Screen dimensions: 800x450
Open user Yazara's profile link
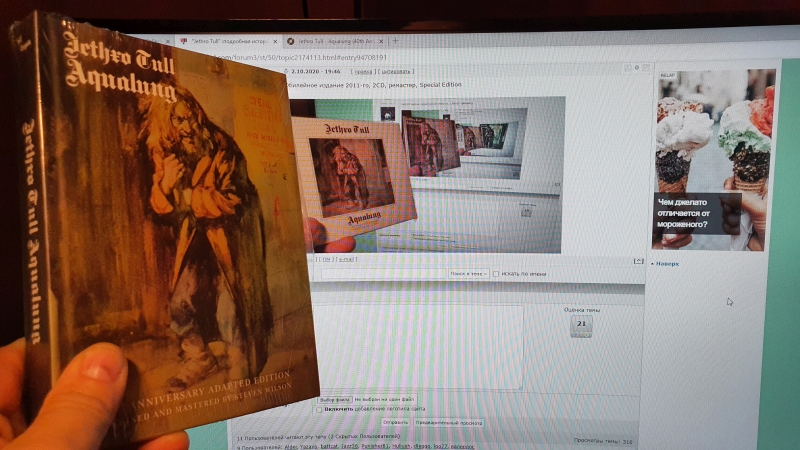308,446
